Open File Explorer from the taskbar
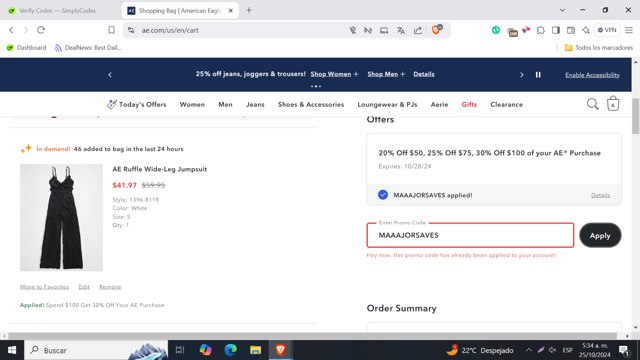The height and width of the screenshot is (360, 640). coord(256,350)
